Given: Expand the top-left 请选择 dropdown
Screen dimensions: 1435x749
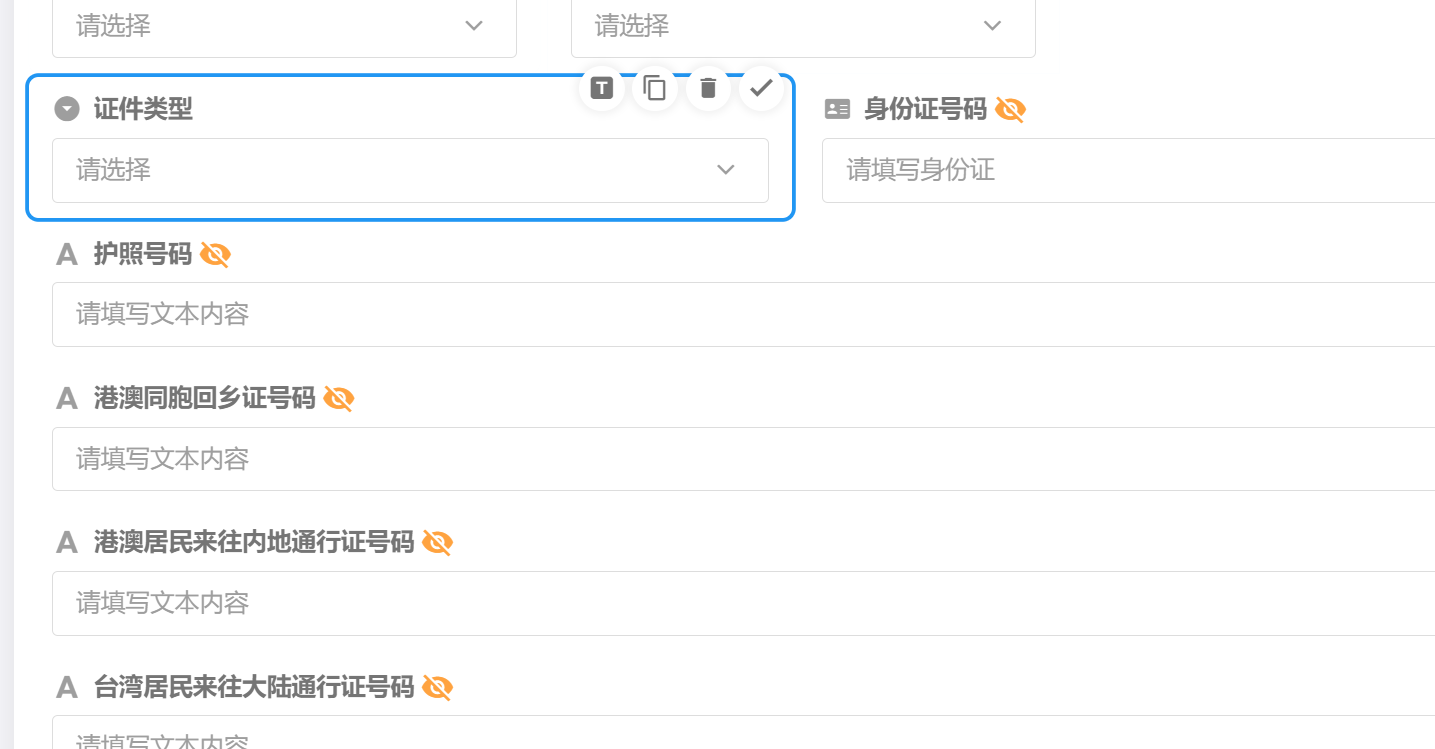Looking at the screenshot, I should pos(284,26).
